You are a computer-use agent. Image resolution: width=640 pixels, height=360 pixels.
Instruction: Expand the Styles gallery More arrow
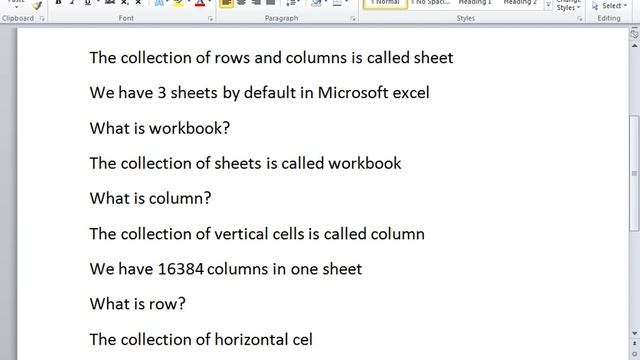tap(549, 5)
